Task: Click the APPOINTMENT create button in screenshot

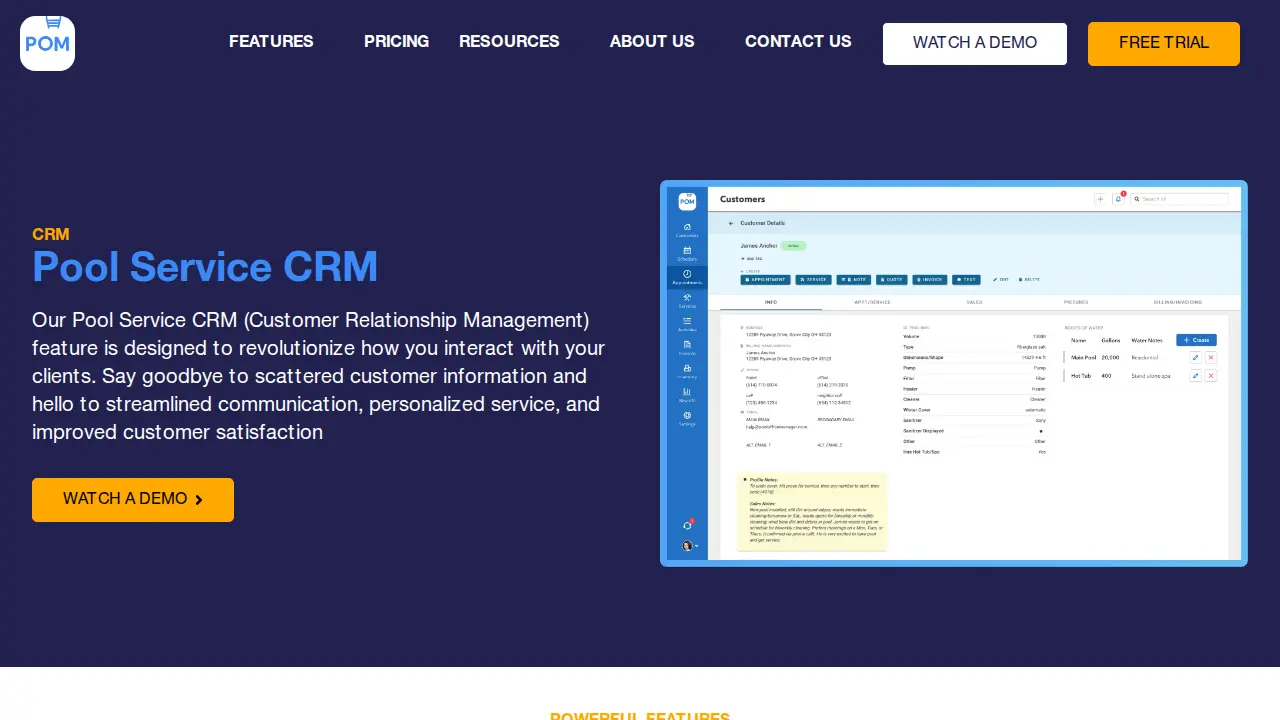Action: point(766,280)
